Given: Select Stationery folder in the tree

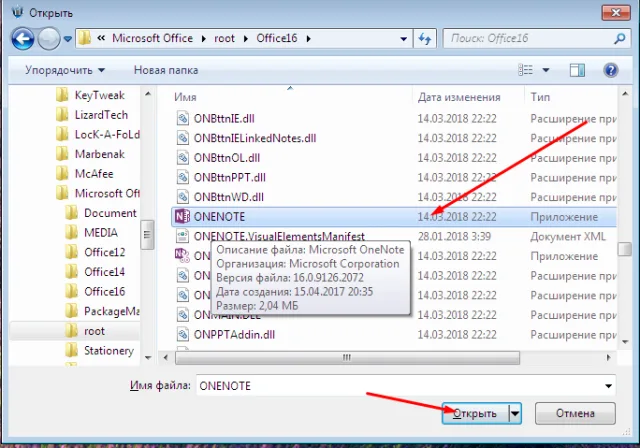Looking at the screenshot, I should tap(99, 350).
